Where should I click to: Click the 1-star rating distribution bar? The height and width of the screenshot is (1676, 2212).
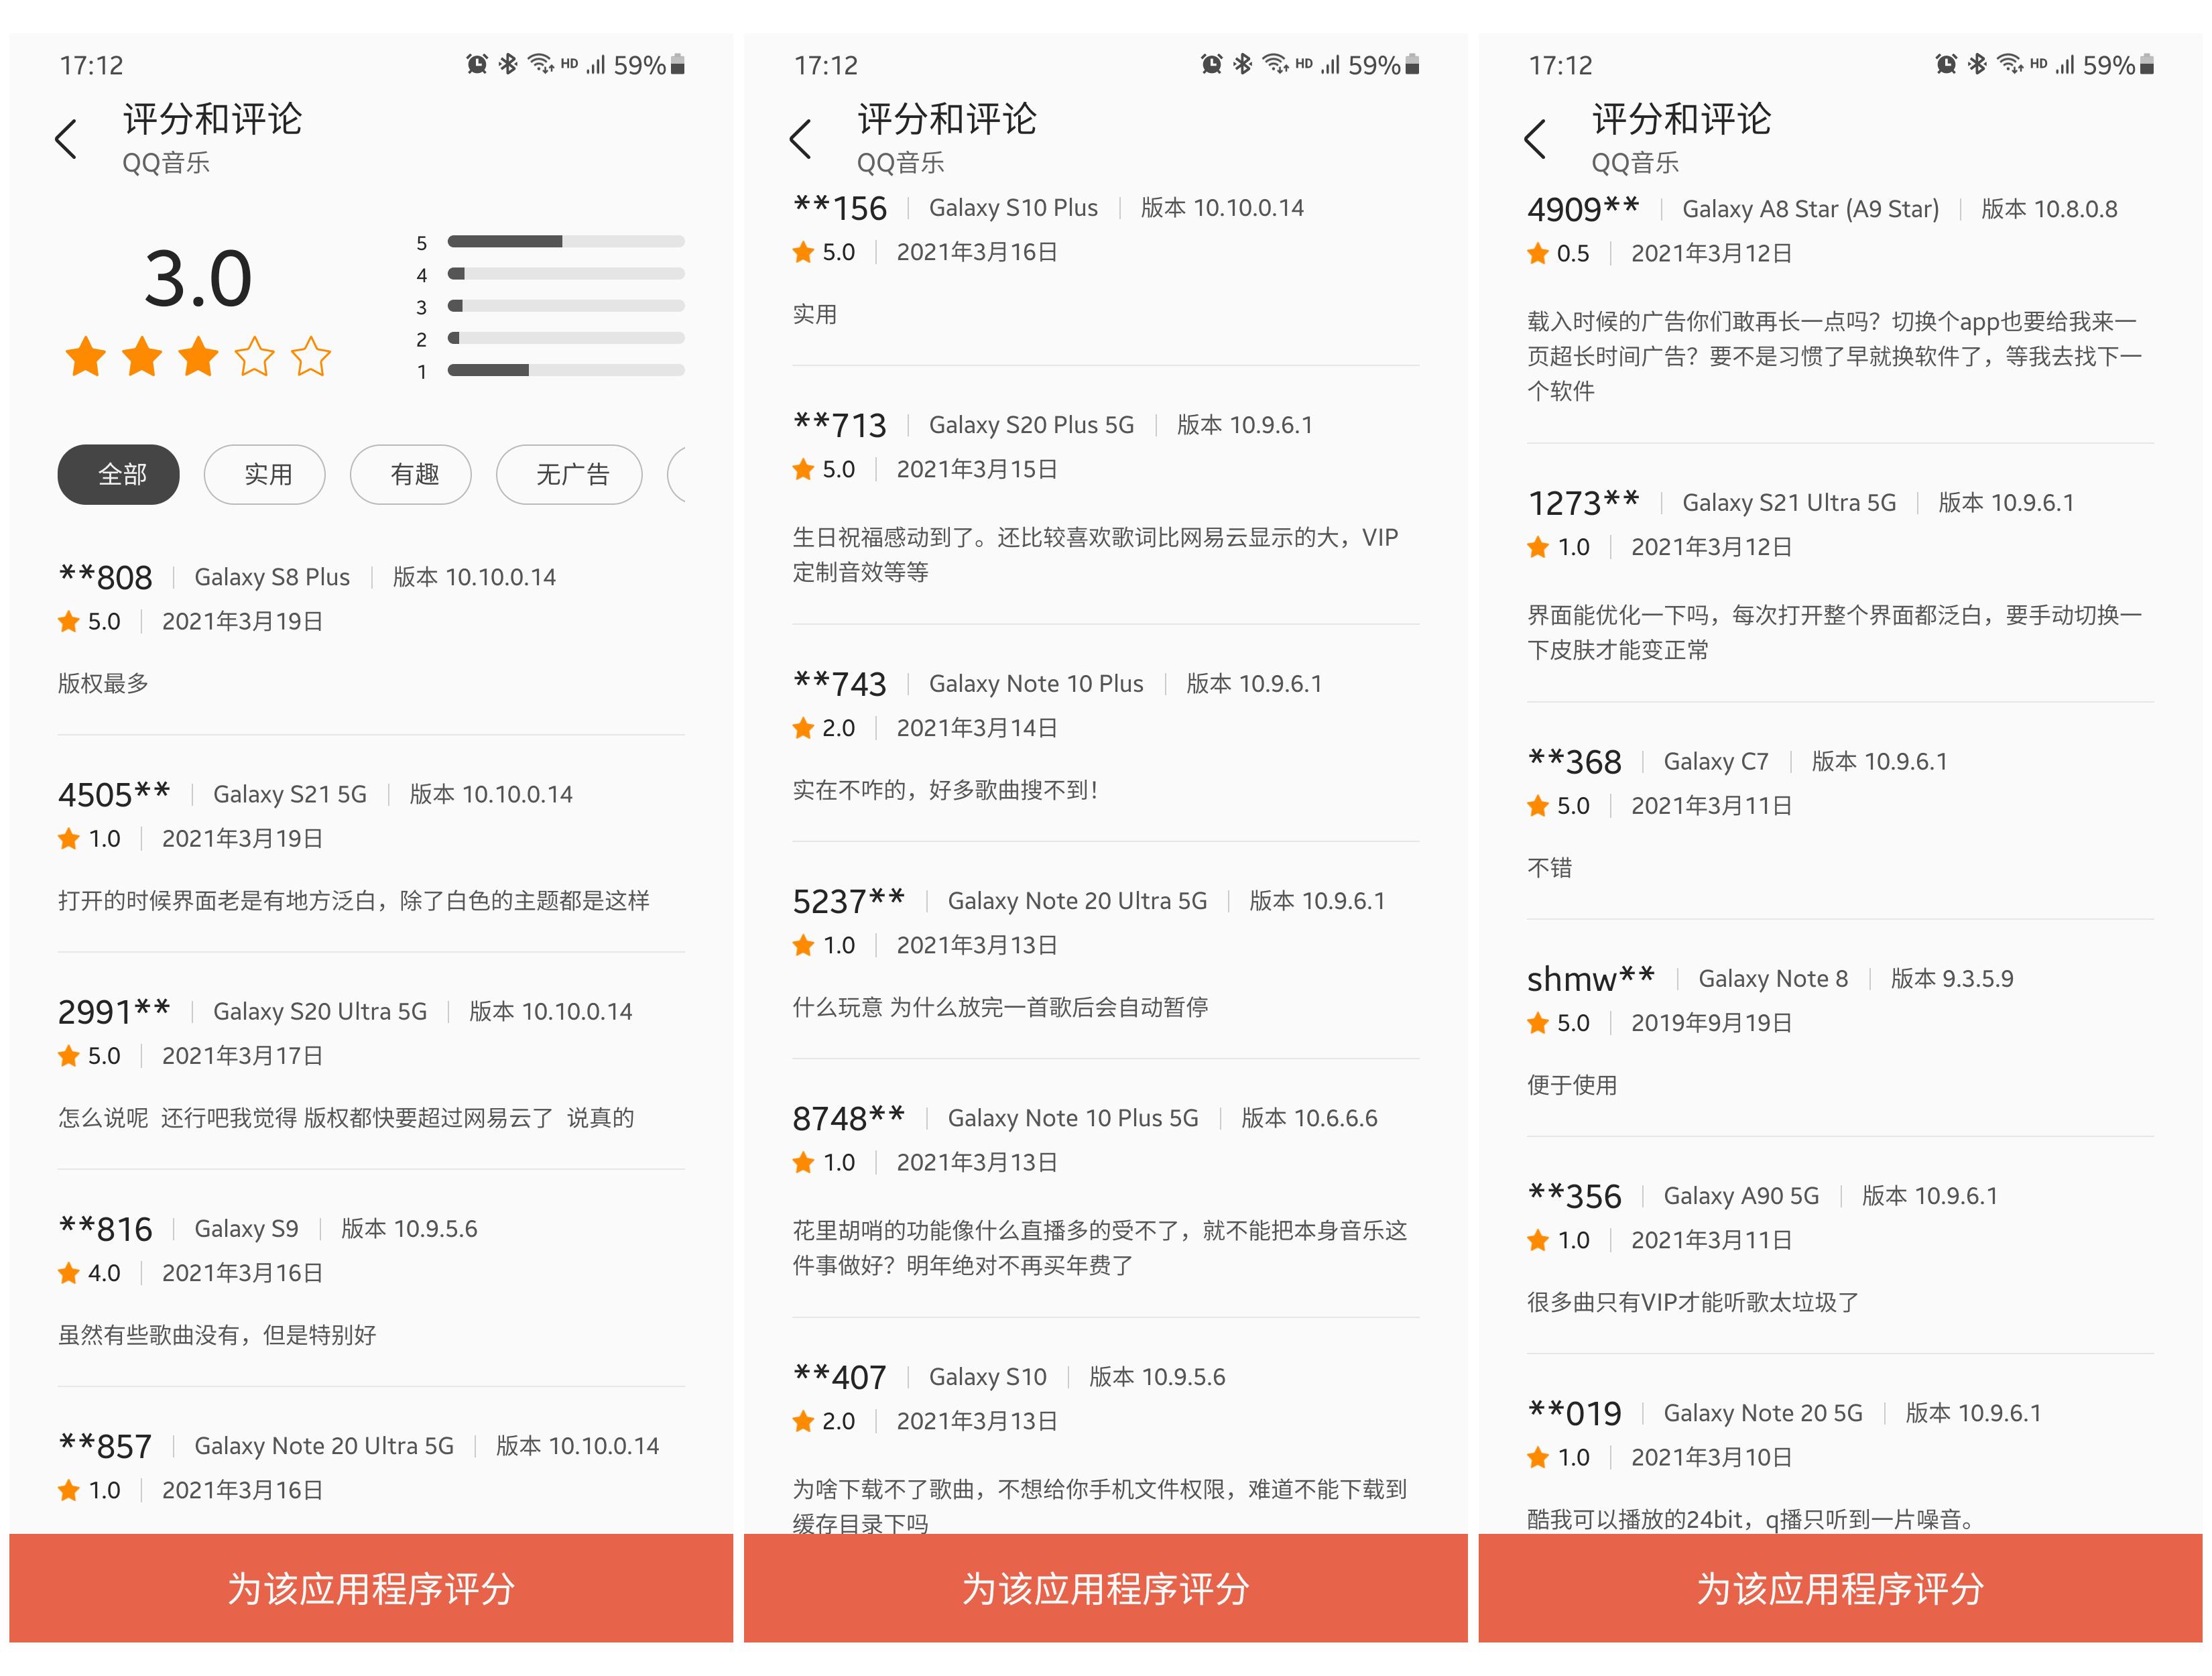click(566, 370)
